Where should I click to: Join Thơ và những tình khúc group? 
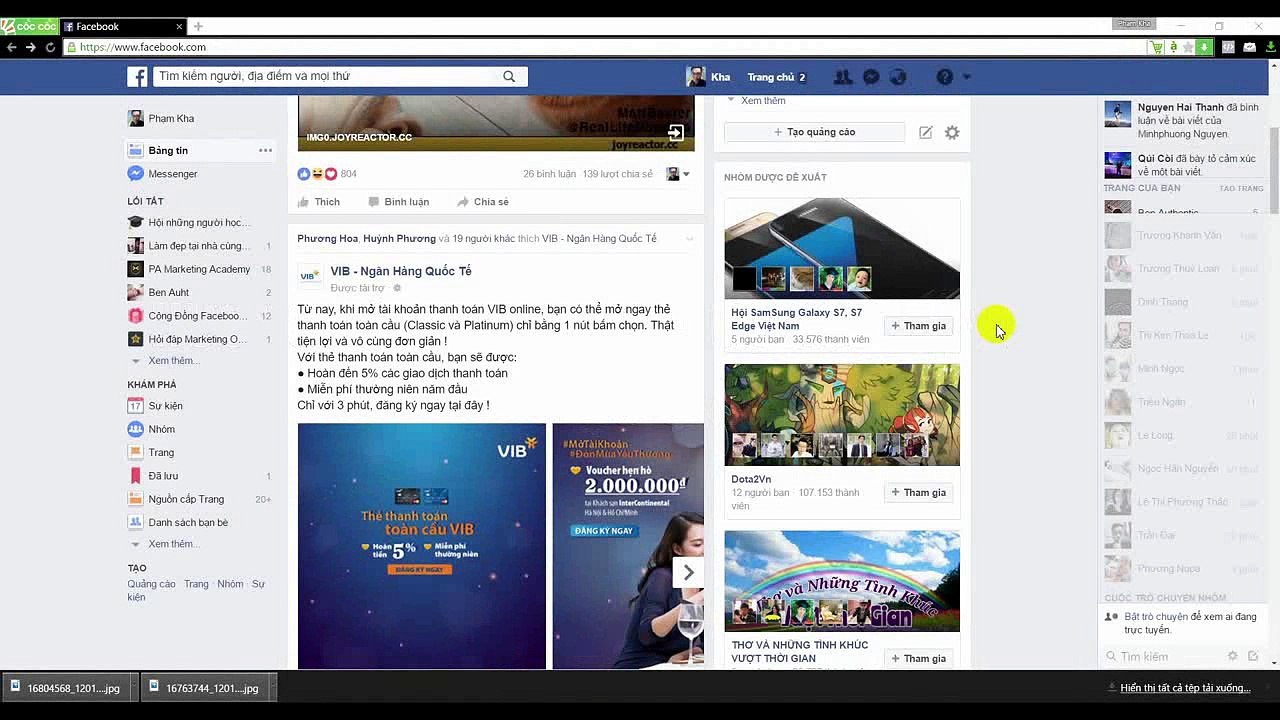coord(919,658)
